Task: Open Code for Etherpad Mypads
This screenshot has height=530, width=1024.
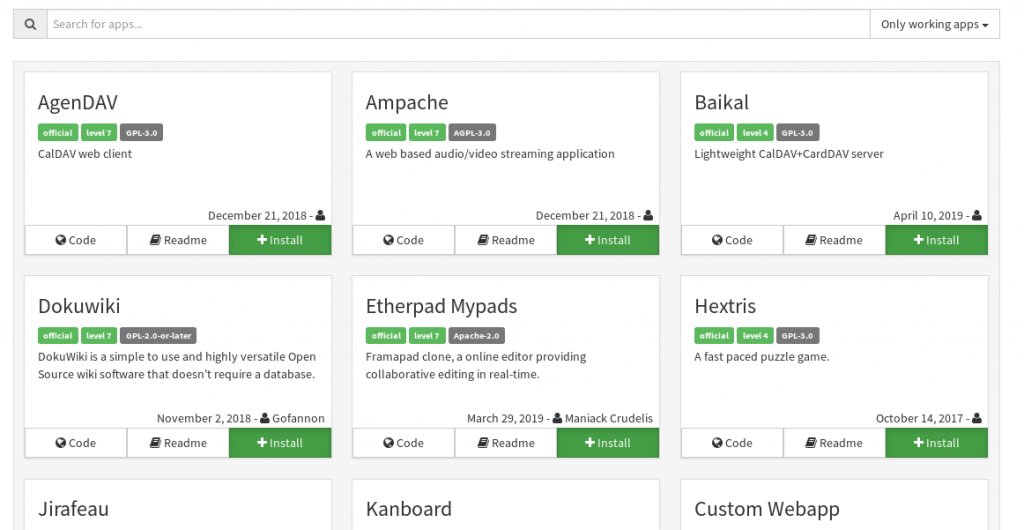Action: coord(404,443)
